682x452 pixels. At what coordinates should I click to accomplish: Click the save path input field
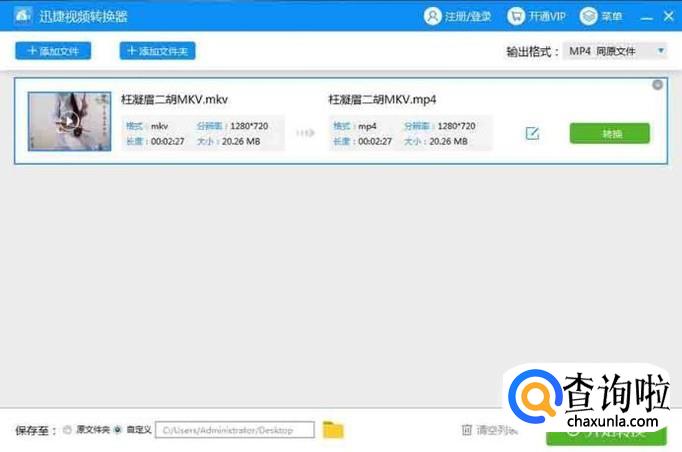[x=234, y=430]
